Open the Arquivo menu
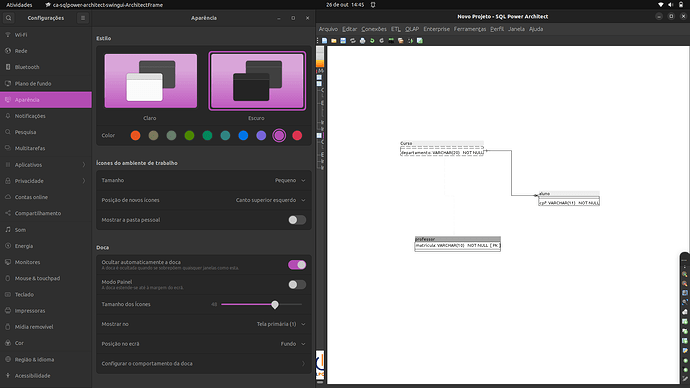690x388 pixels. point(328,29)
